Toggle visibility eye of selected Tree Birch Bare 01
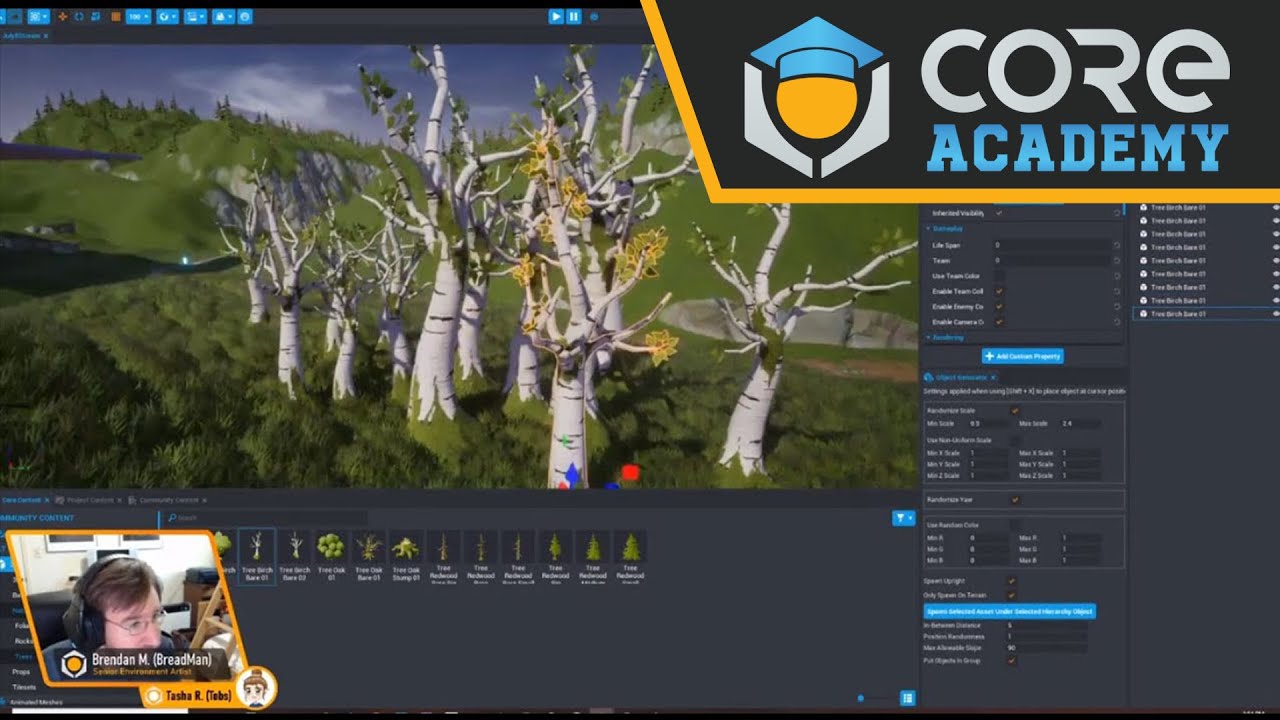 [1275, 314]
